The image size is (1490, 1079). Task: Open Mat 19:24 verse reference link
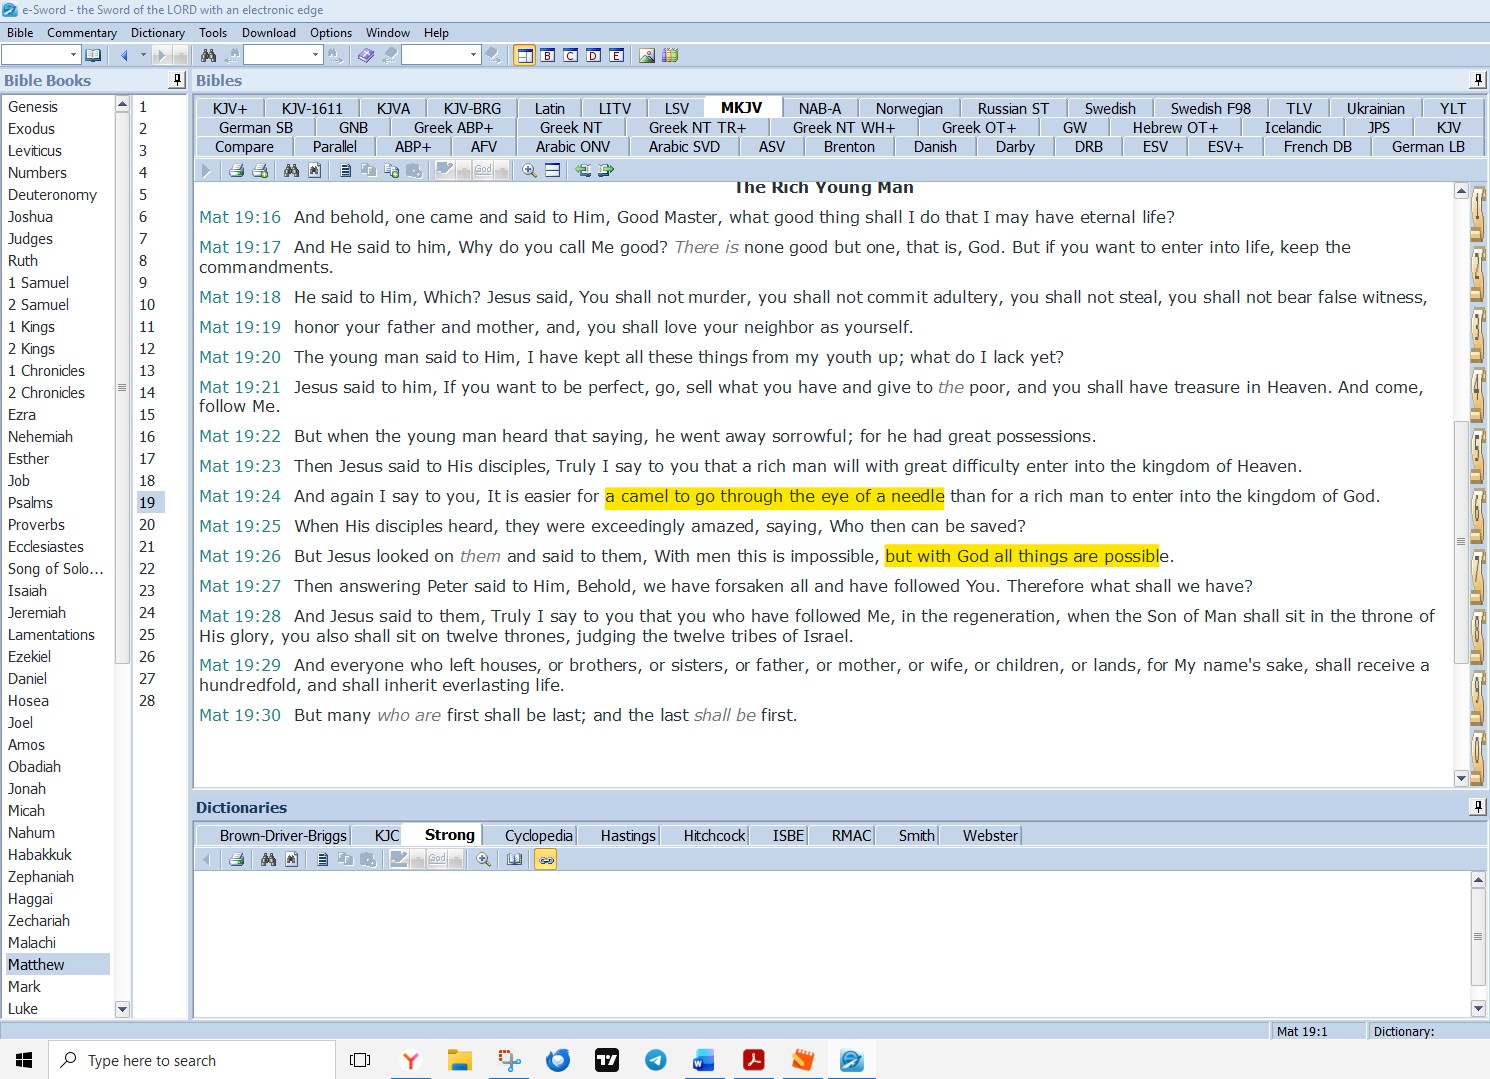click(240, 496)
